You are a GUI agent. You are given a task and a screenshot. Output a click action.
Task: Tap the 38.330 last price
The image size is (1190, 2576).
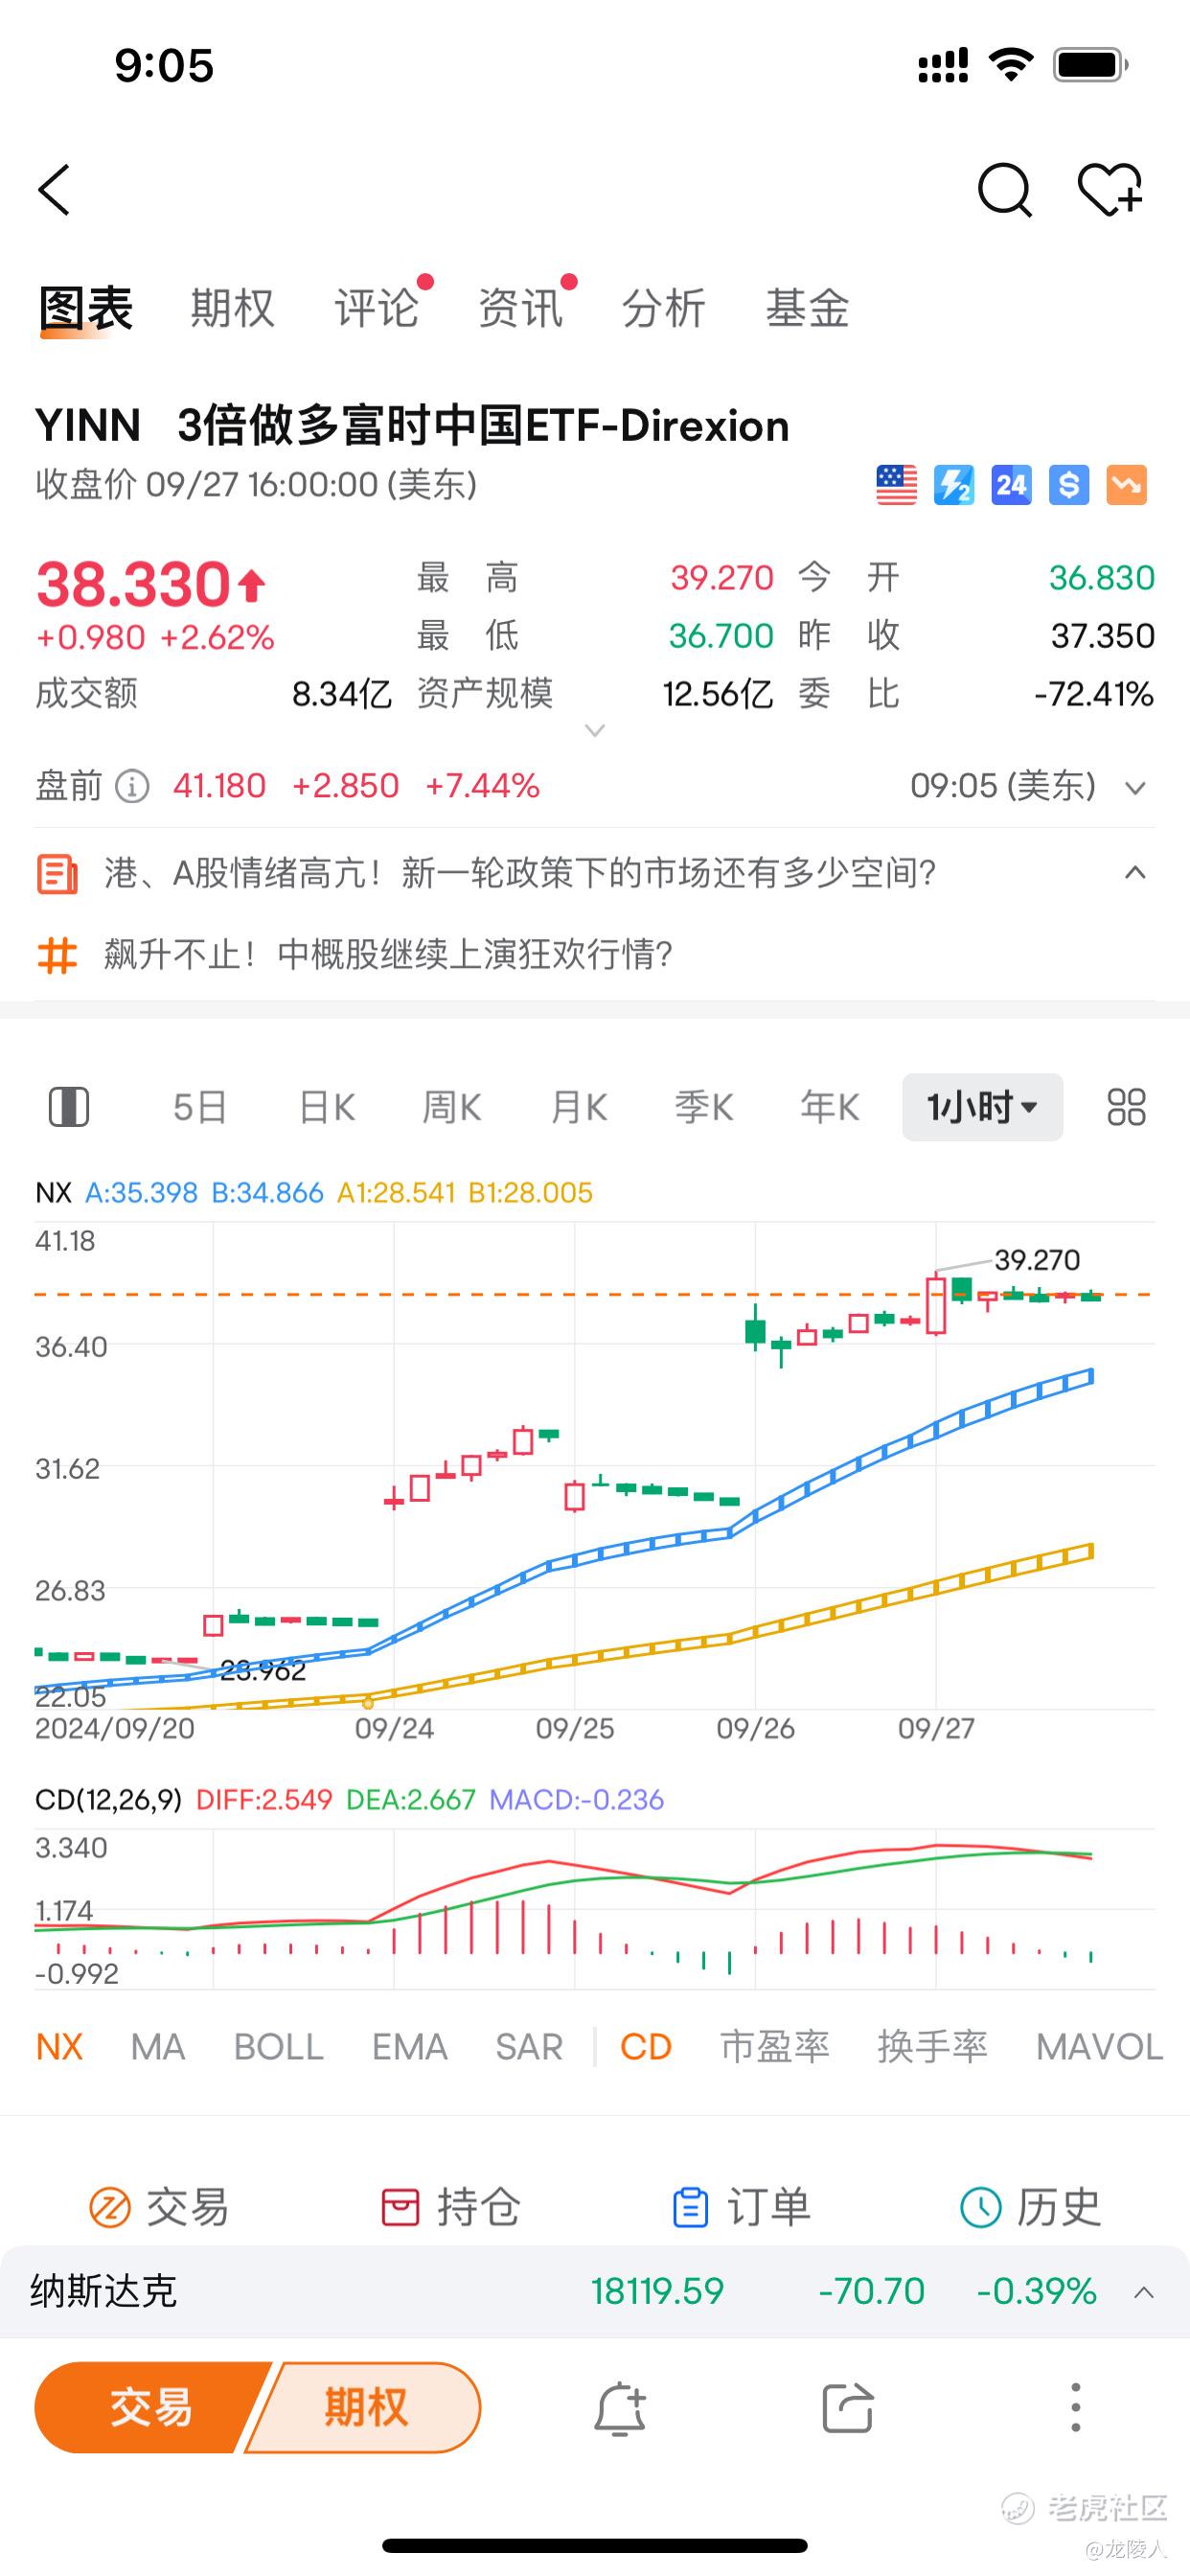point(135,584)
